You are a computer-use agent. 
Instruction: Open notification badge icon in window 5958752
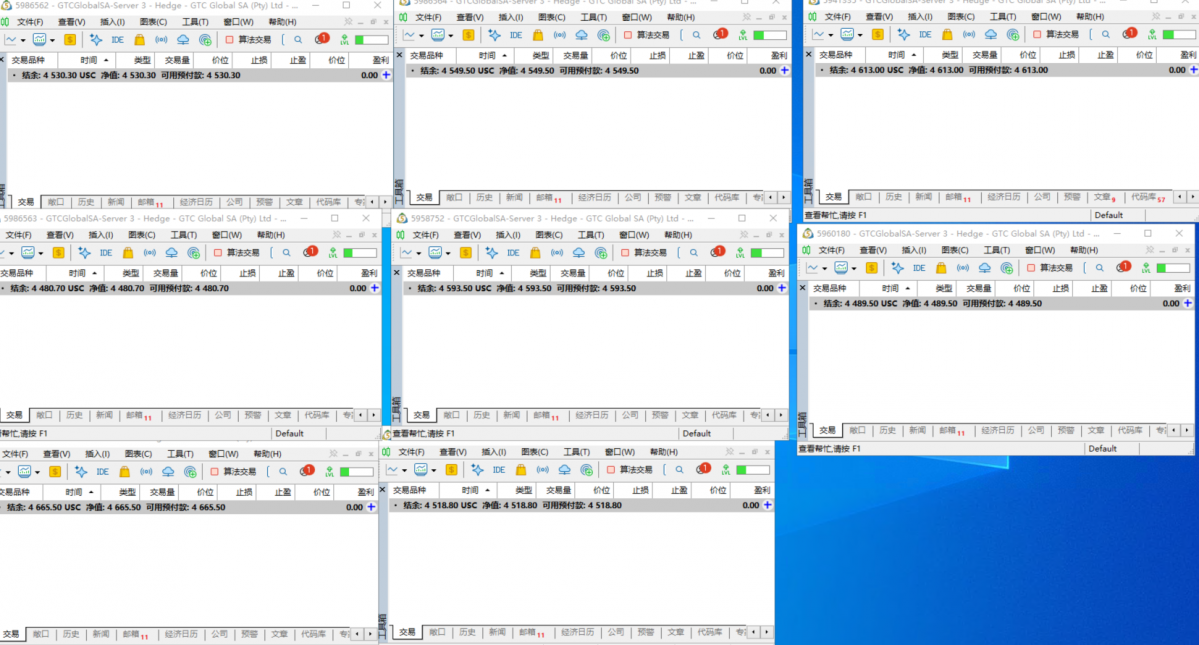(717, 252)
